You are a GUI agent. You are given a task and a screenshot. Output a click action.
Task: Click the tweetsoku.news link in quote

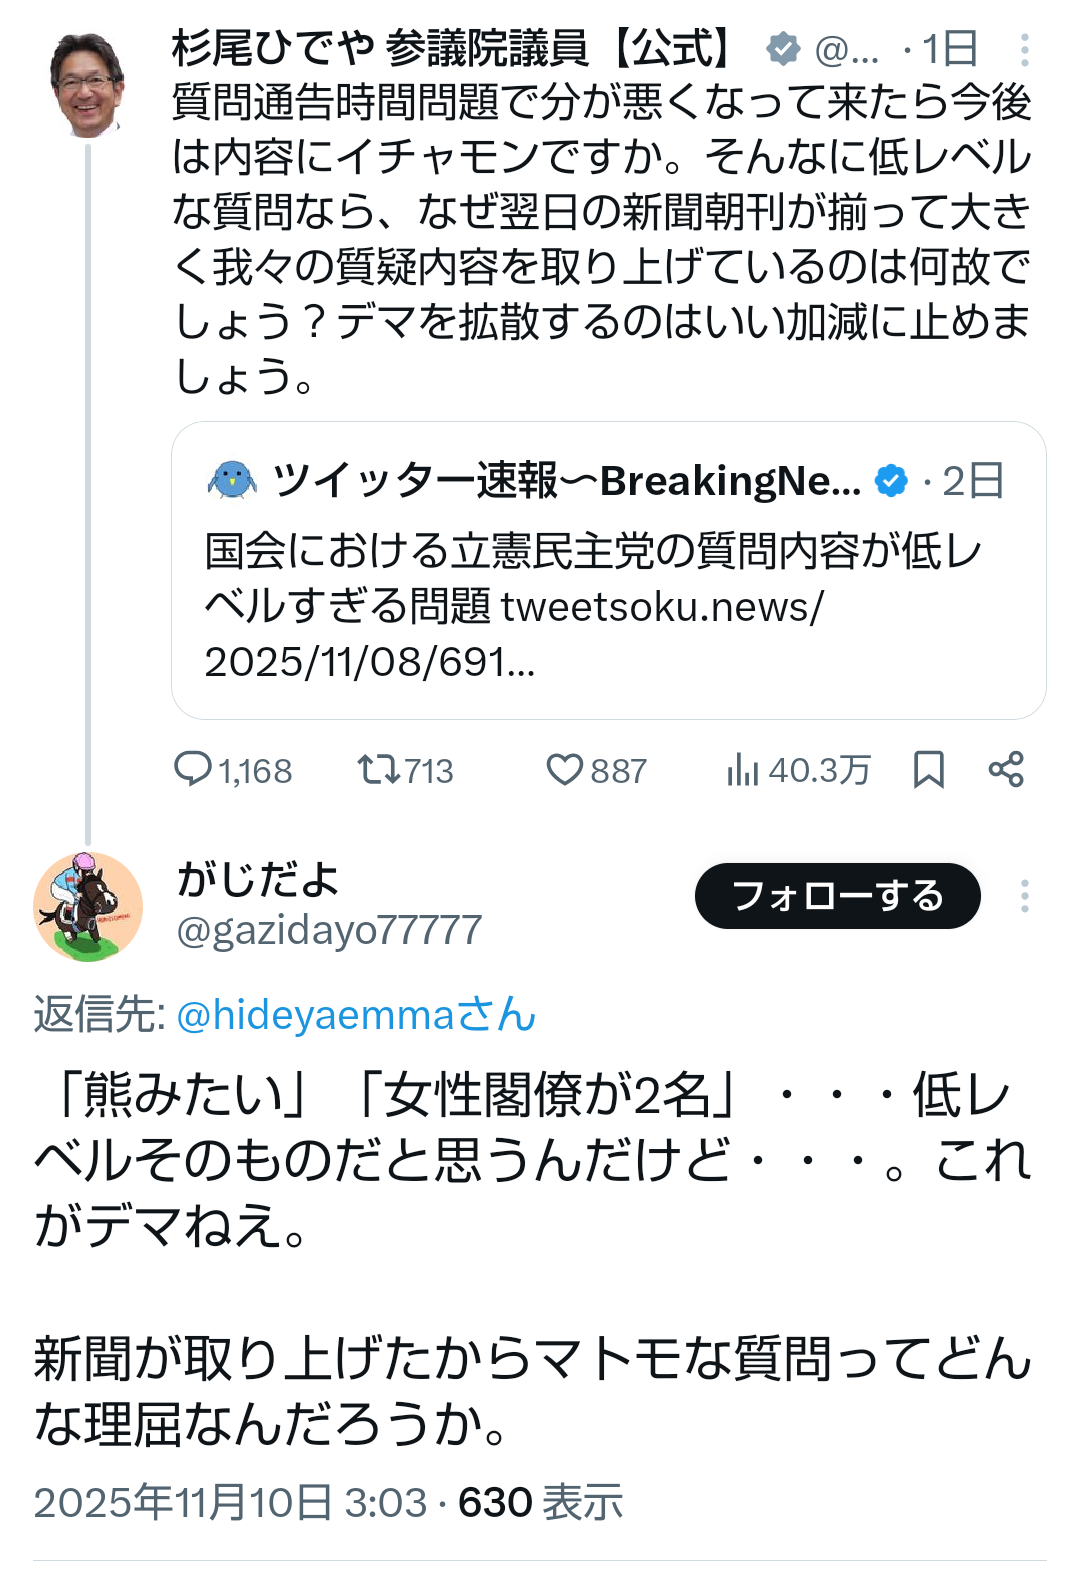(662, 606)
